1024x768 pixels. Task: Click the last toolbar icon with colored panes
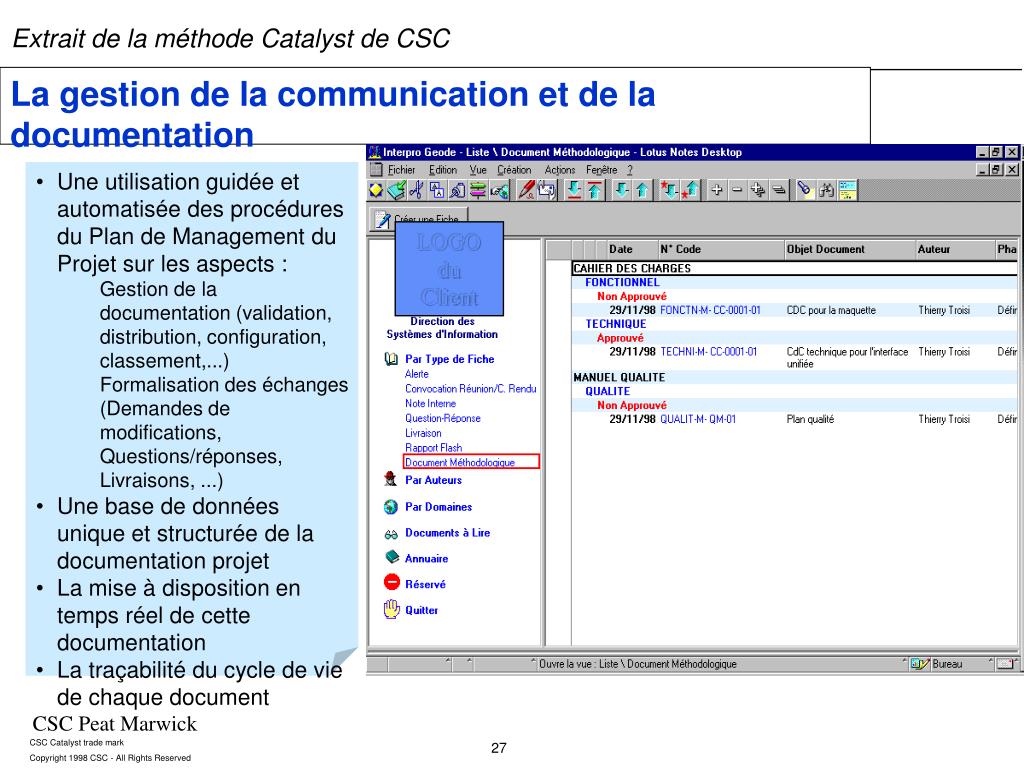point(847,190)
